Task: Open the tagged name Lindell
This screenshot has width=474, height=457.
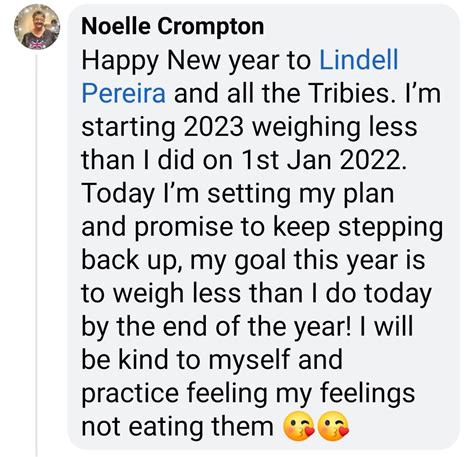Action: coord(359,60)
